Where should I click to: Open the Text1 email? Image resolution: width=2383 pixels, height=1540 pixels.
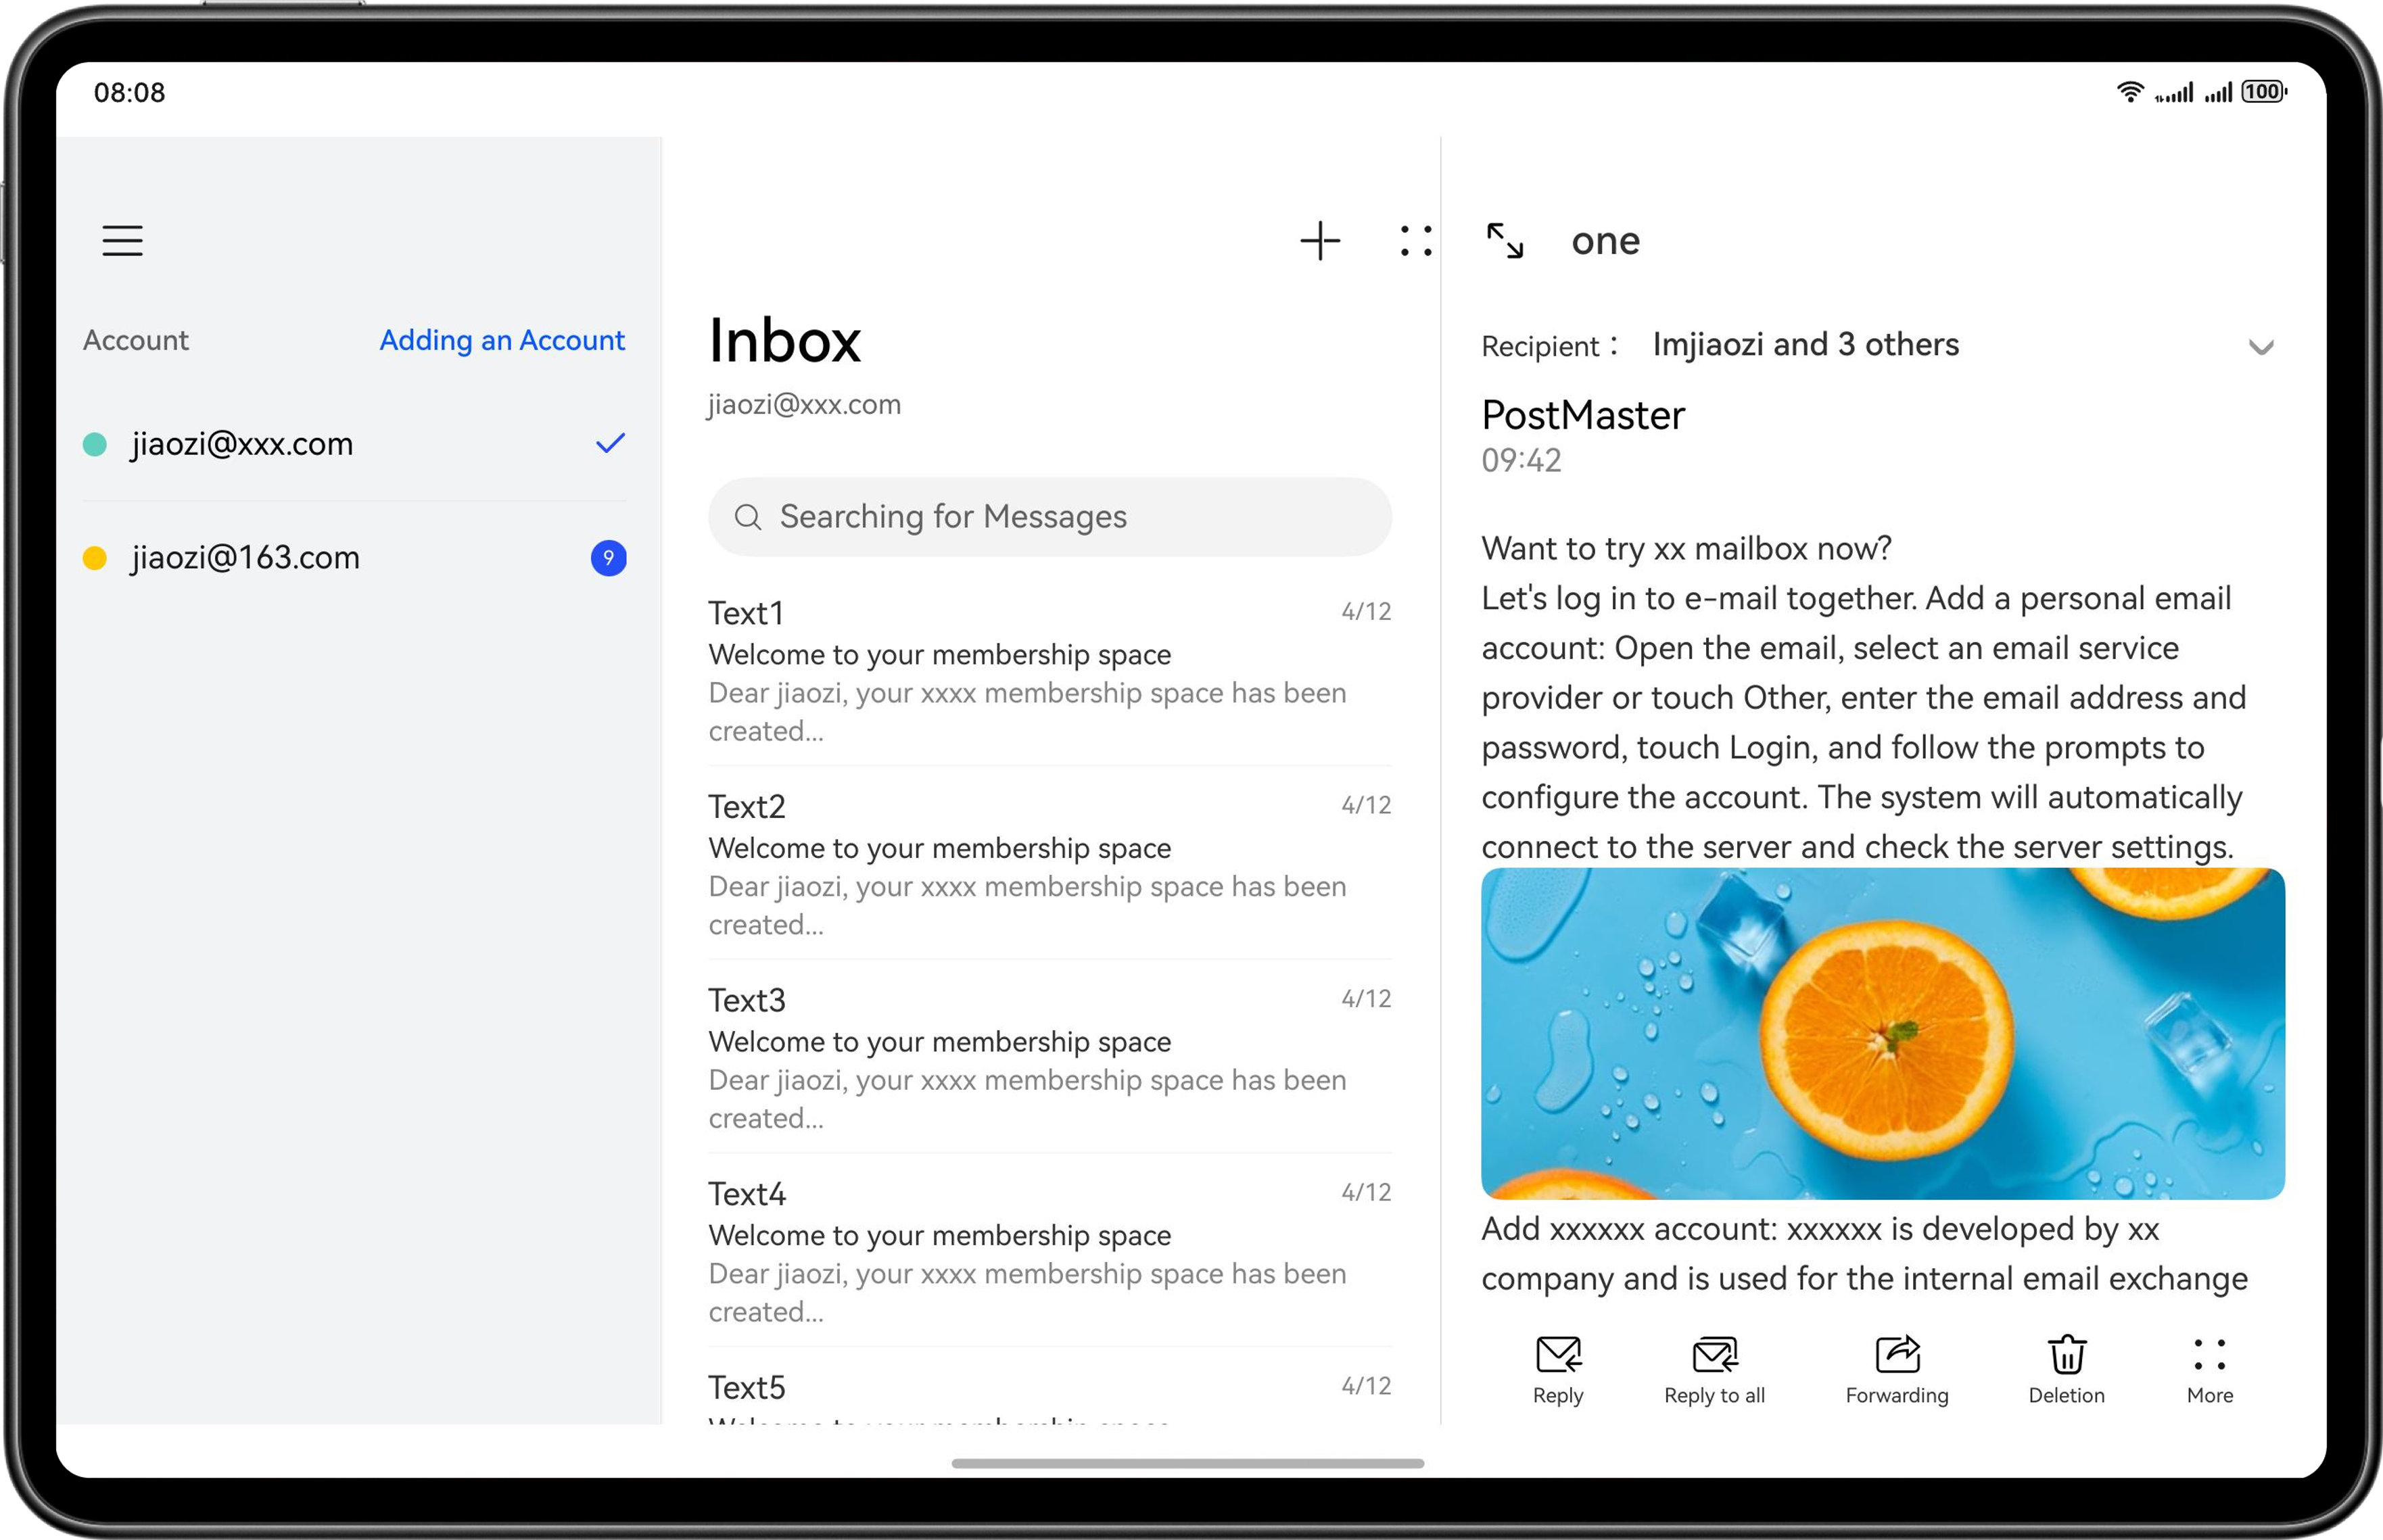pyautogui.click(x=1050, y=671)
